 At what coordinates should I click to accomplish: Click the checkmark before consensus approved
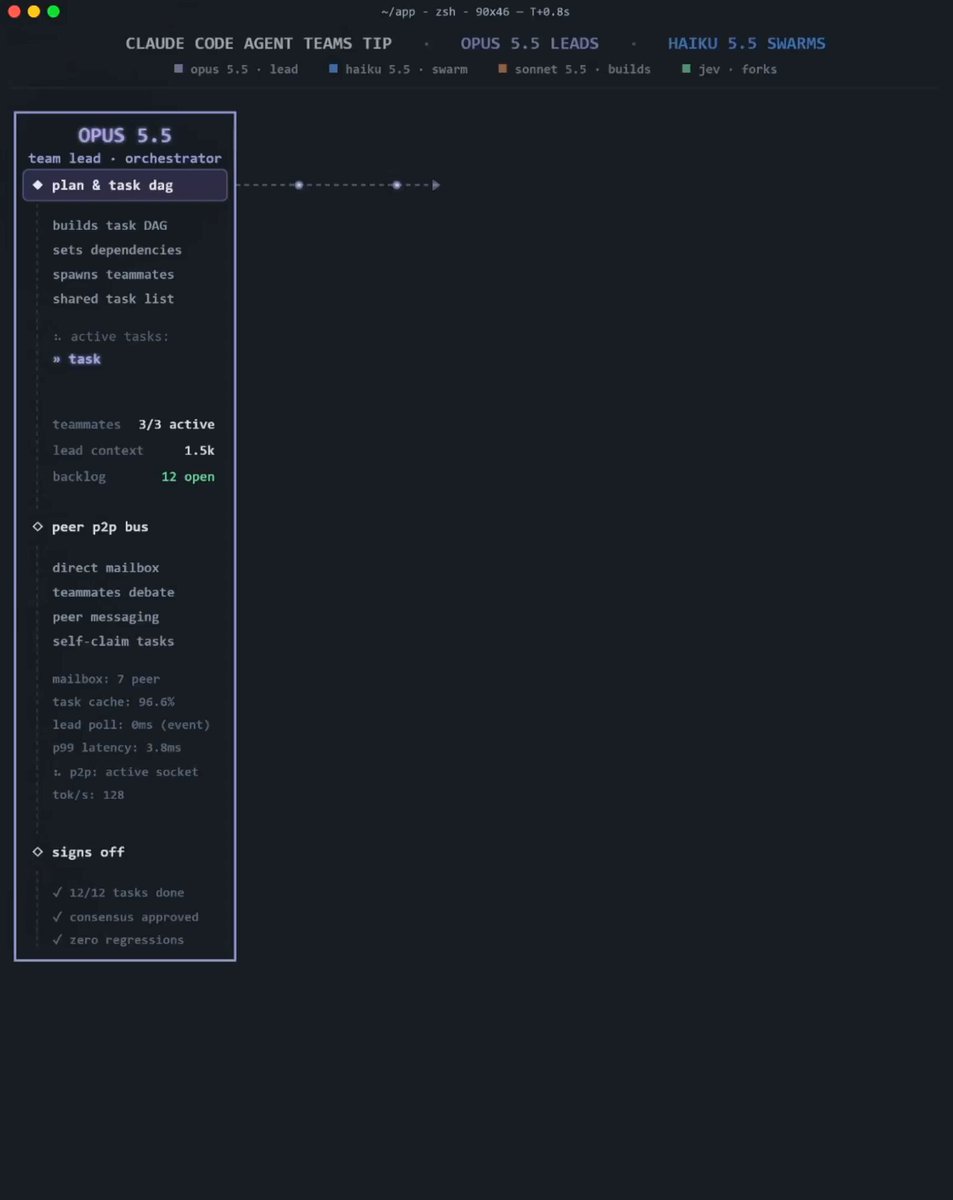[x=58, y=917]
